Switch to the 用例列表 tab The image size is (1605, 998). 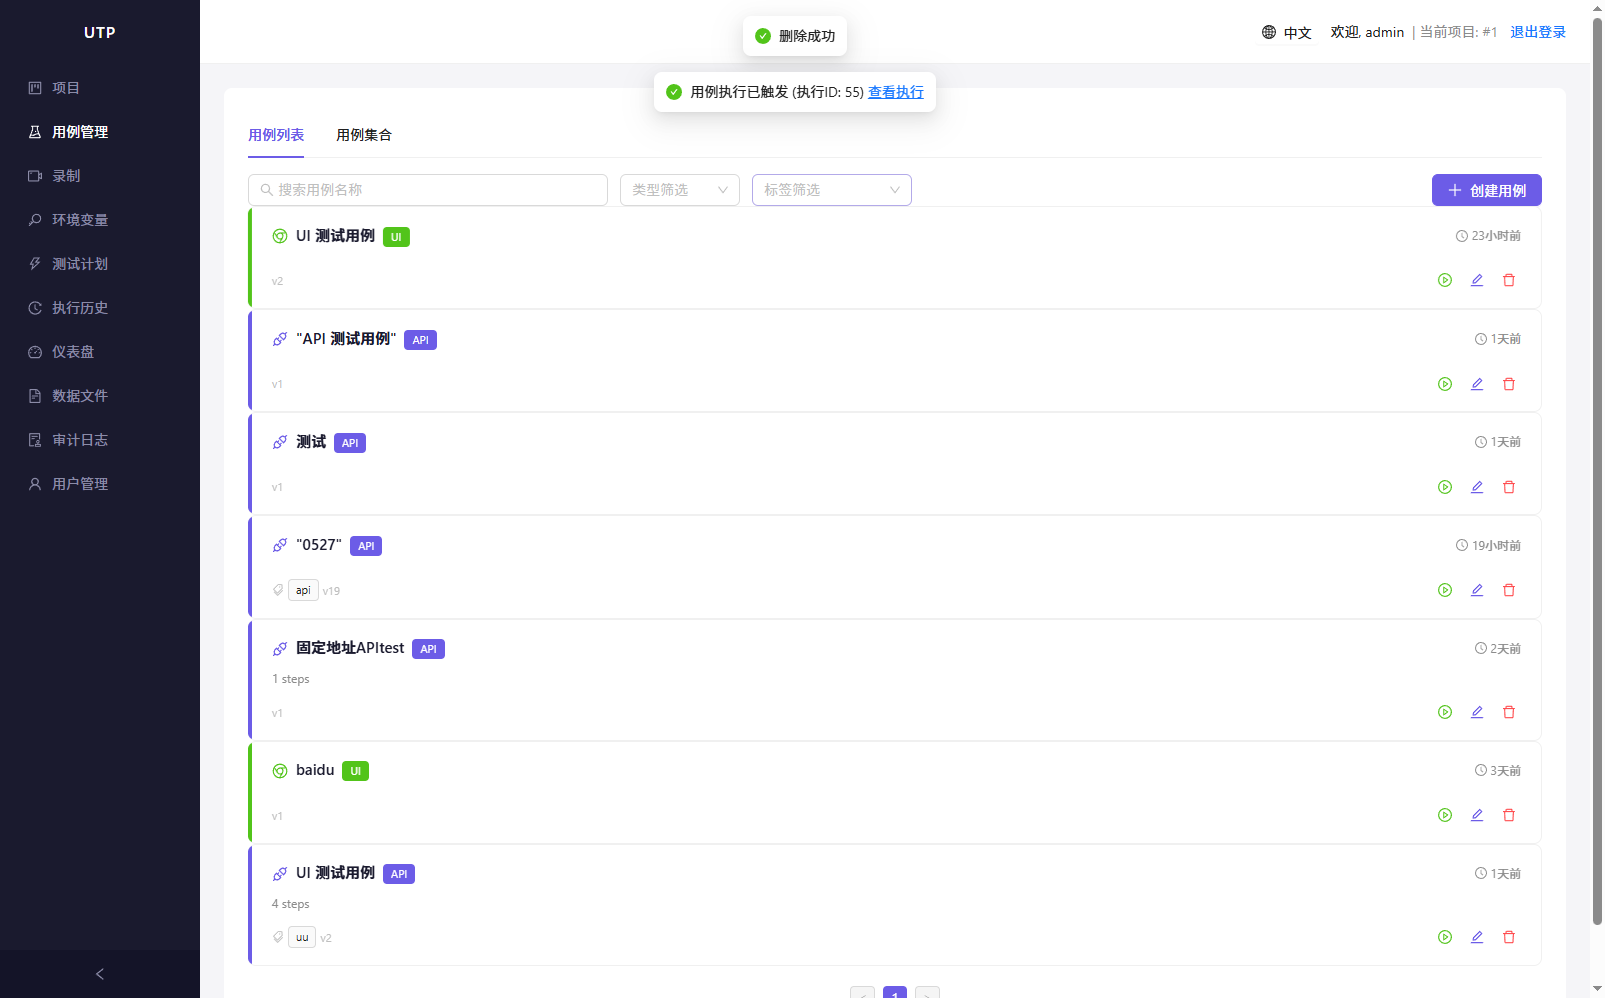point(276,135)
